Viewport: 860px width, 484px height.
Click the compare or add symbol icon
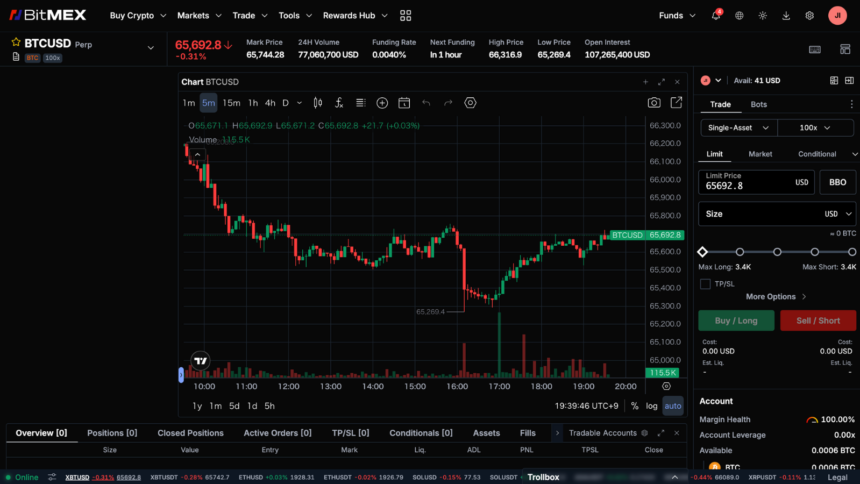pos(382,103)
